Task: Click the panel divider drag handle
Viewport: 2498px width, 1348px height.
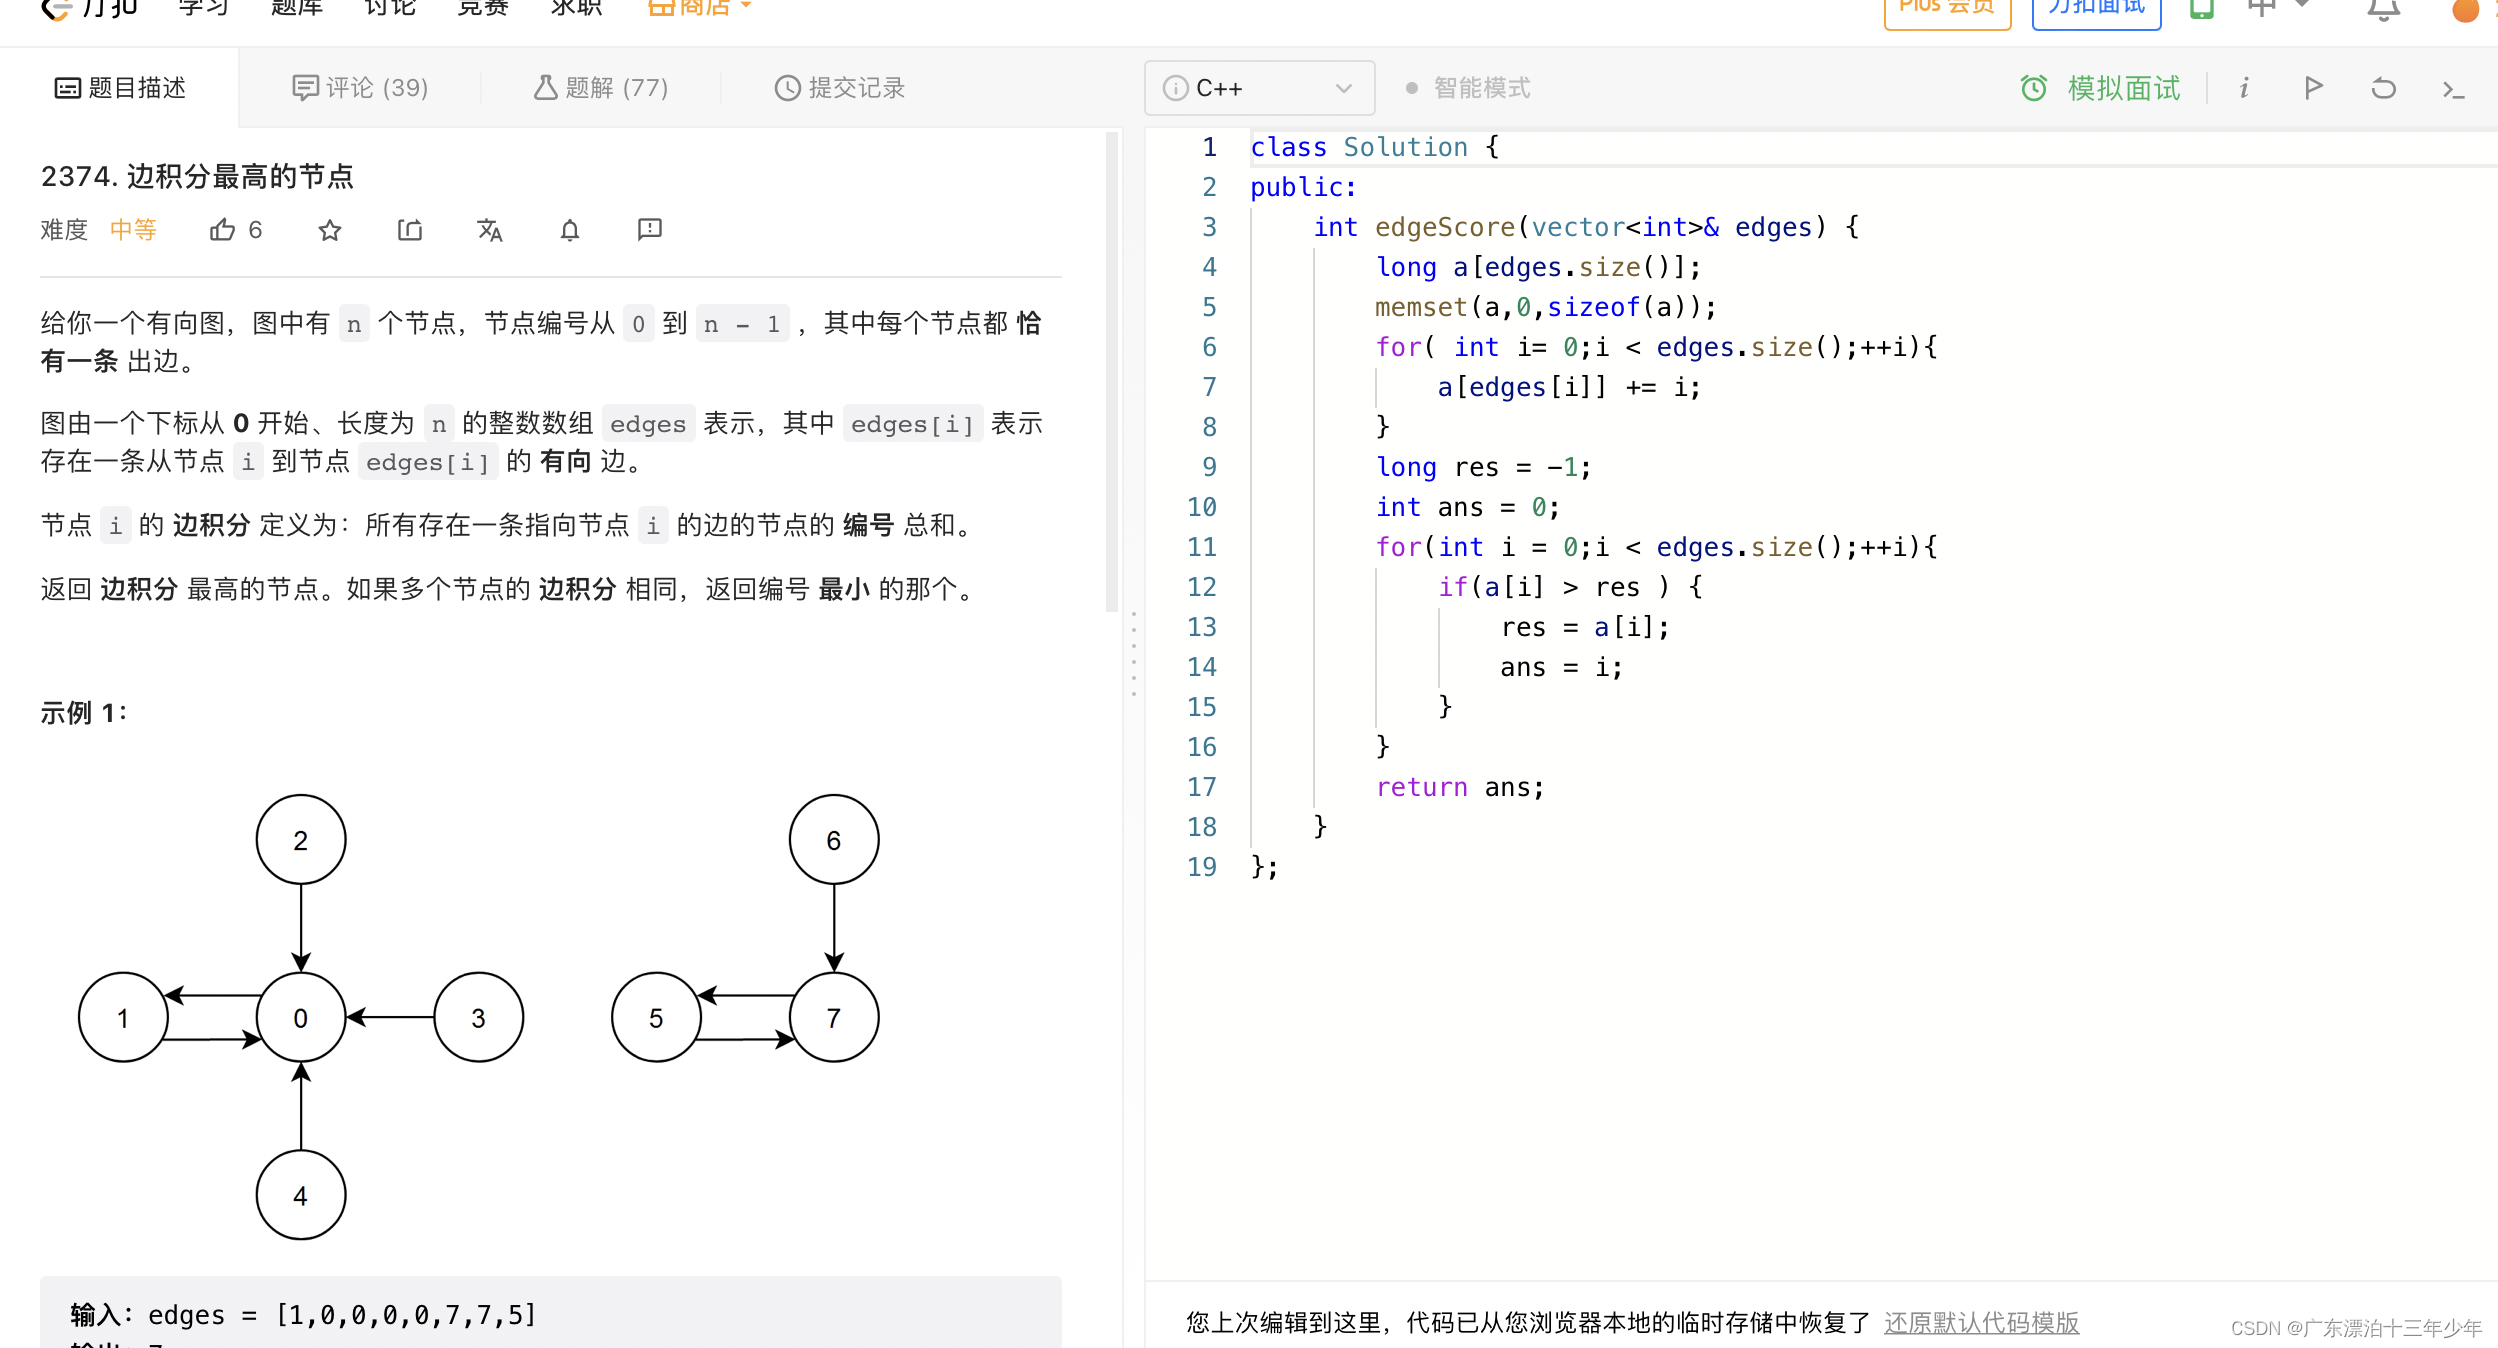Action: click(x=1134, y=654)
